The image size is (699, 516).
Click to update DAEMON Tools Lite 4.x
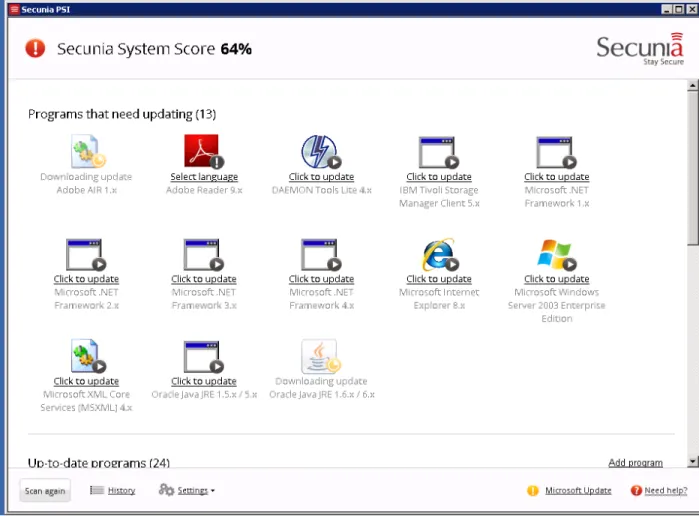[321, 177]
